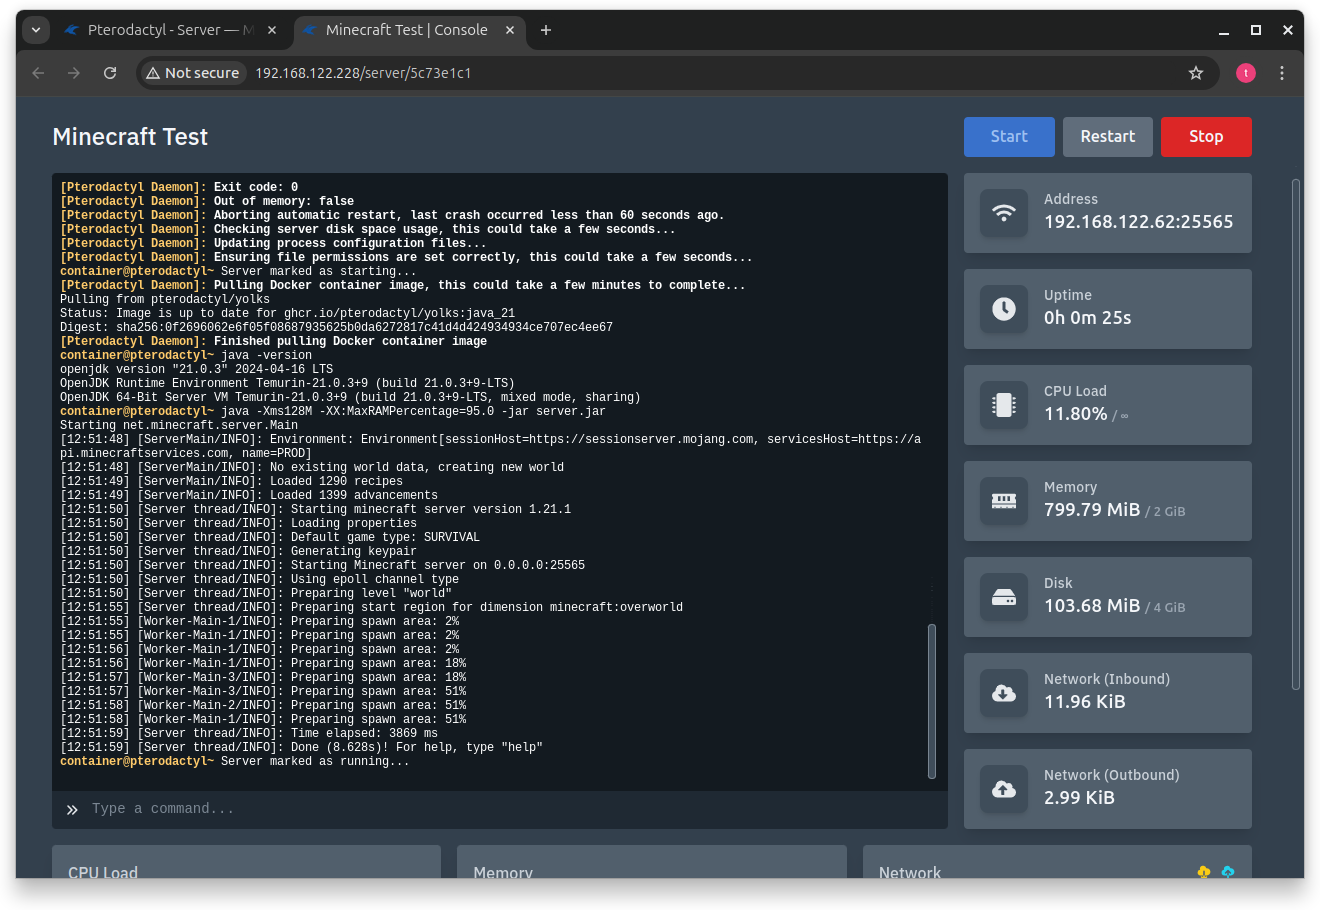Click the drive icon on the Disk card
Viewport: 1320px width, 910px height.
tap(1004, 596)
